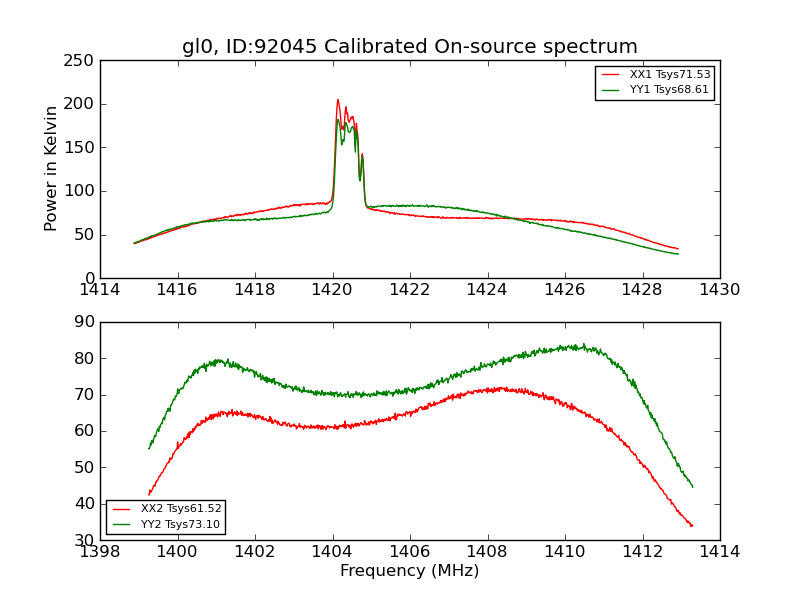Click the bottom plot x-axis tick label 1410
Viewport: 800px width, 600px height.
pyautogui.click(x=565, y=552)
